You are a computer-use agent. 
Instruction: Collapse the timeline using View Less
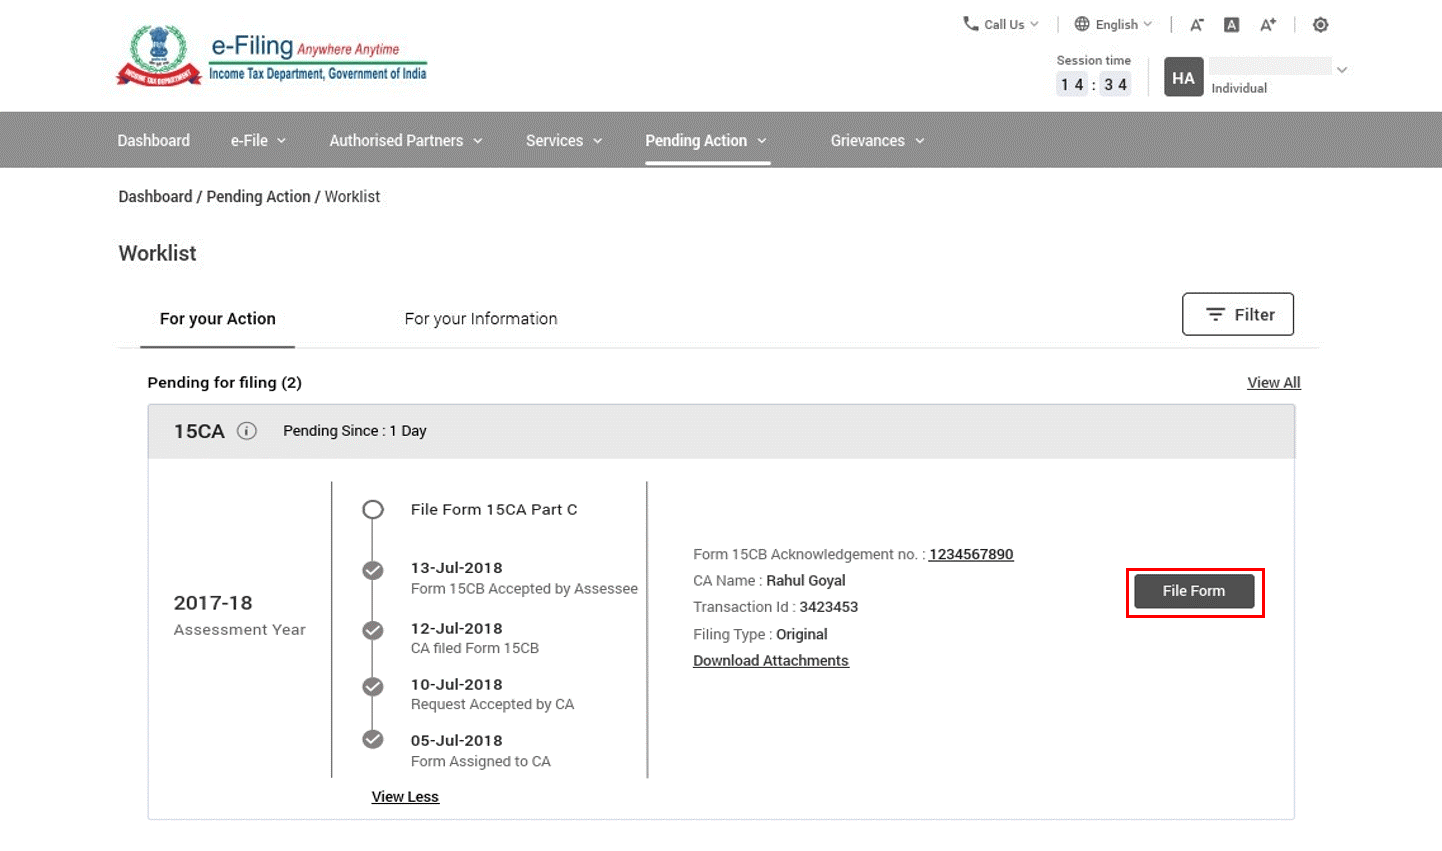(x=404, y=796)
